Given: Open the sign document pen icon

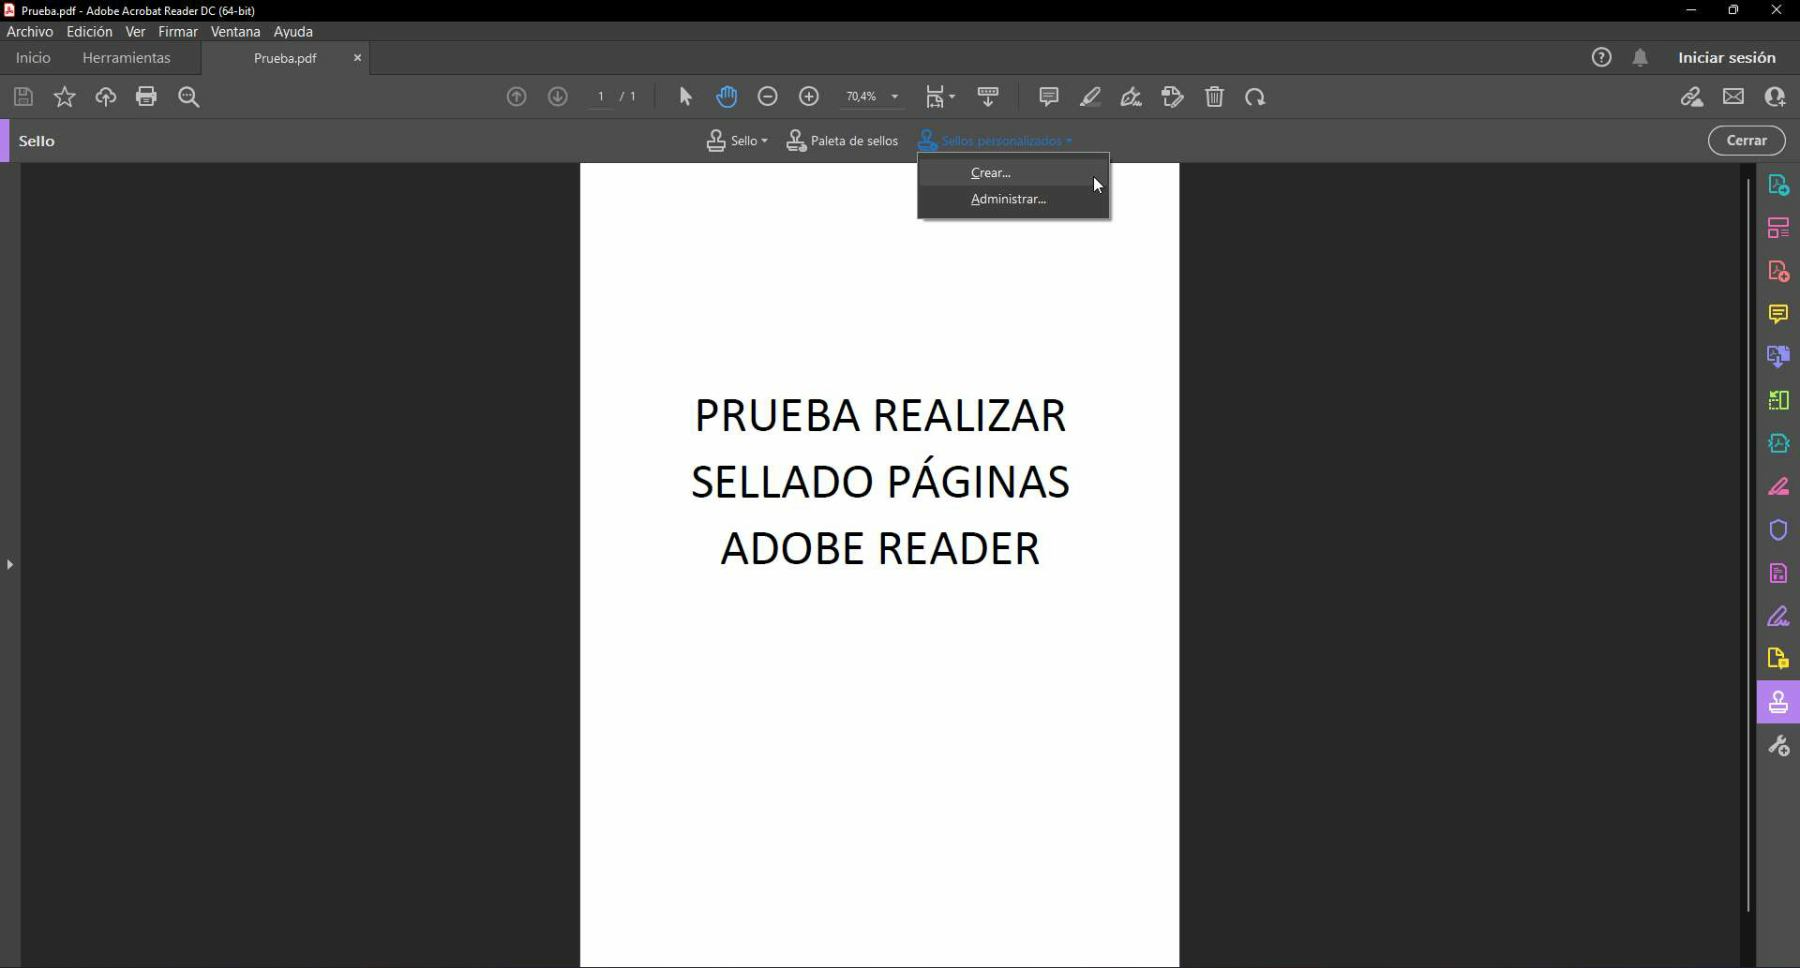Looking at the screenshot, I should 1131,97.
